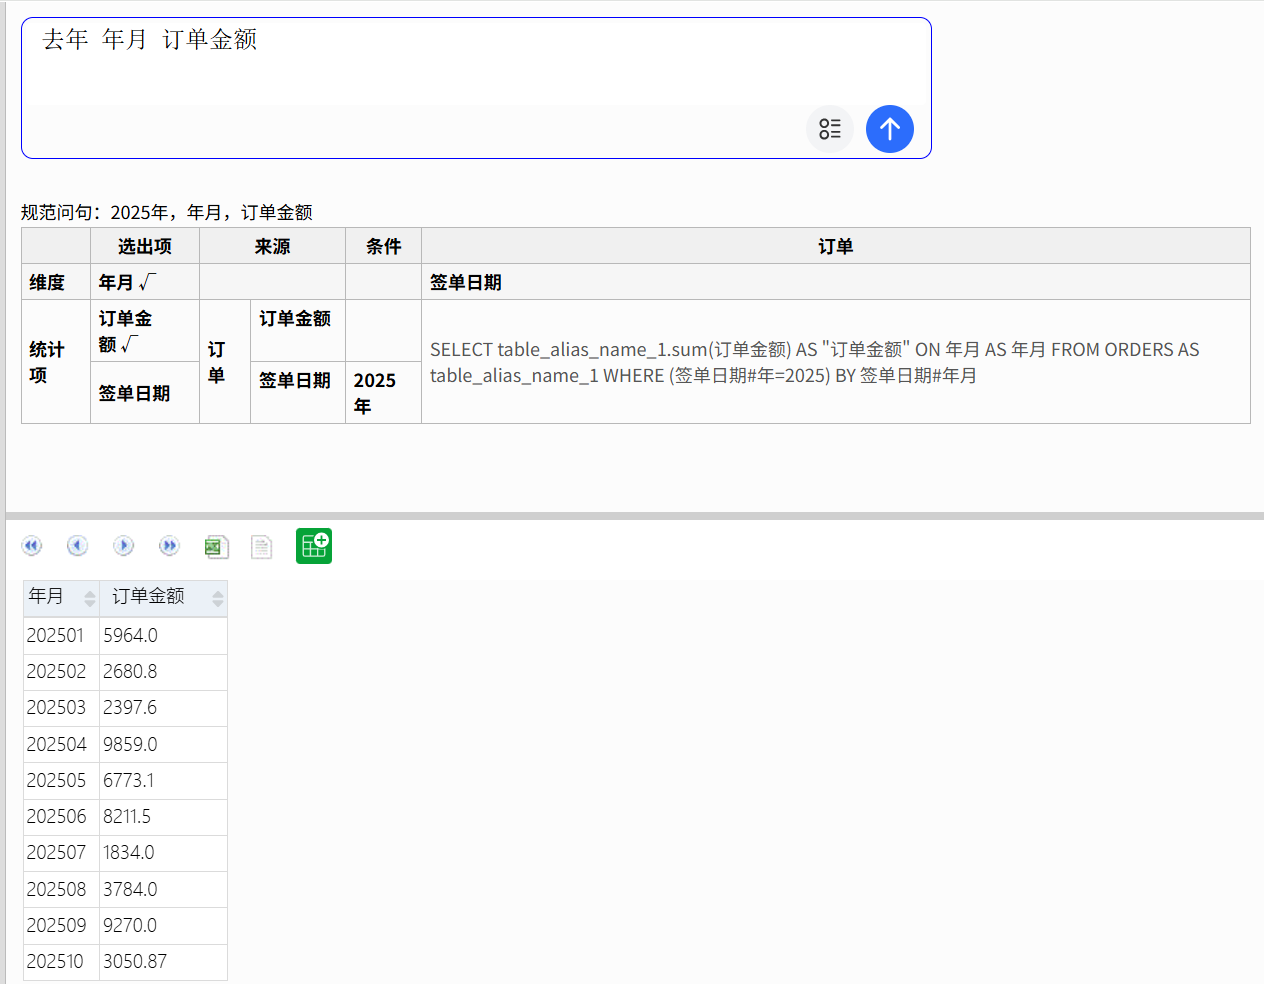The image size is (1264, 984).
Task: Jump to the first page of results
Action: point(32,546)
